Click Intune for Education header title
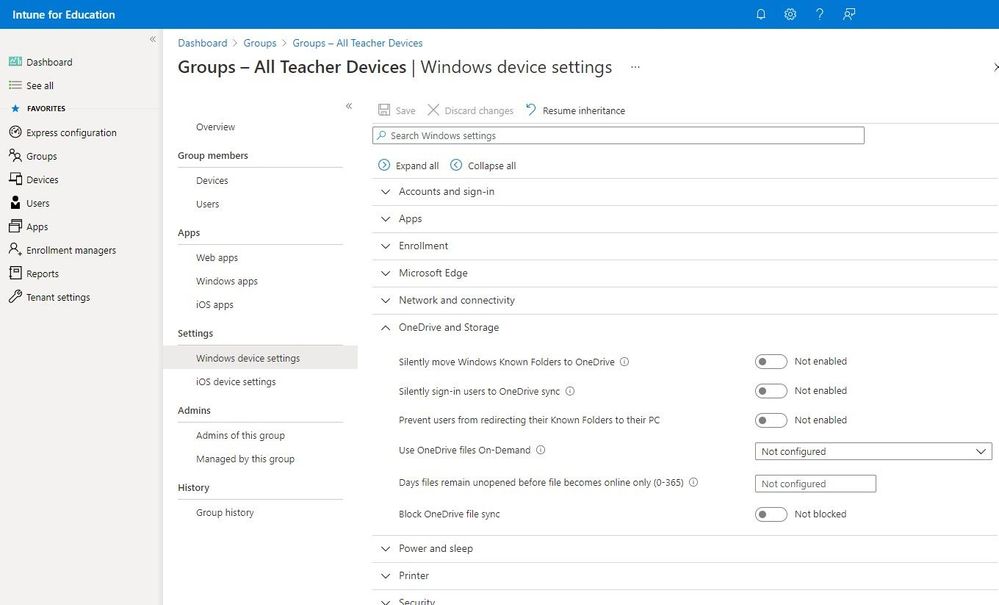Screen dimensions: 999x605 click(64, 14)
